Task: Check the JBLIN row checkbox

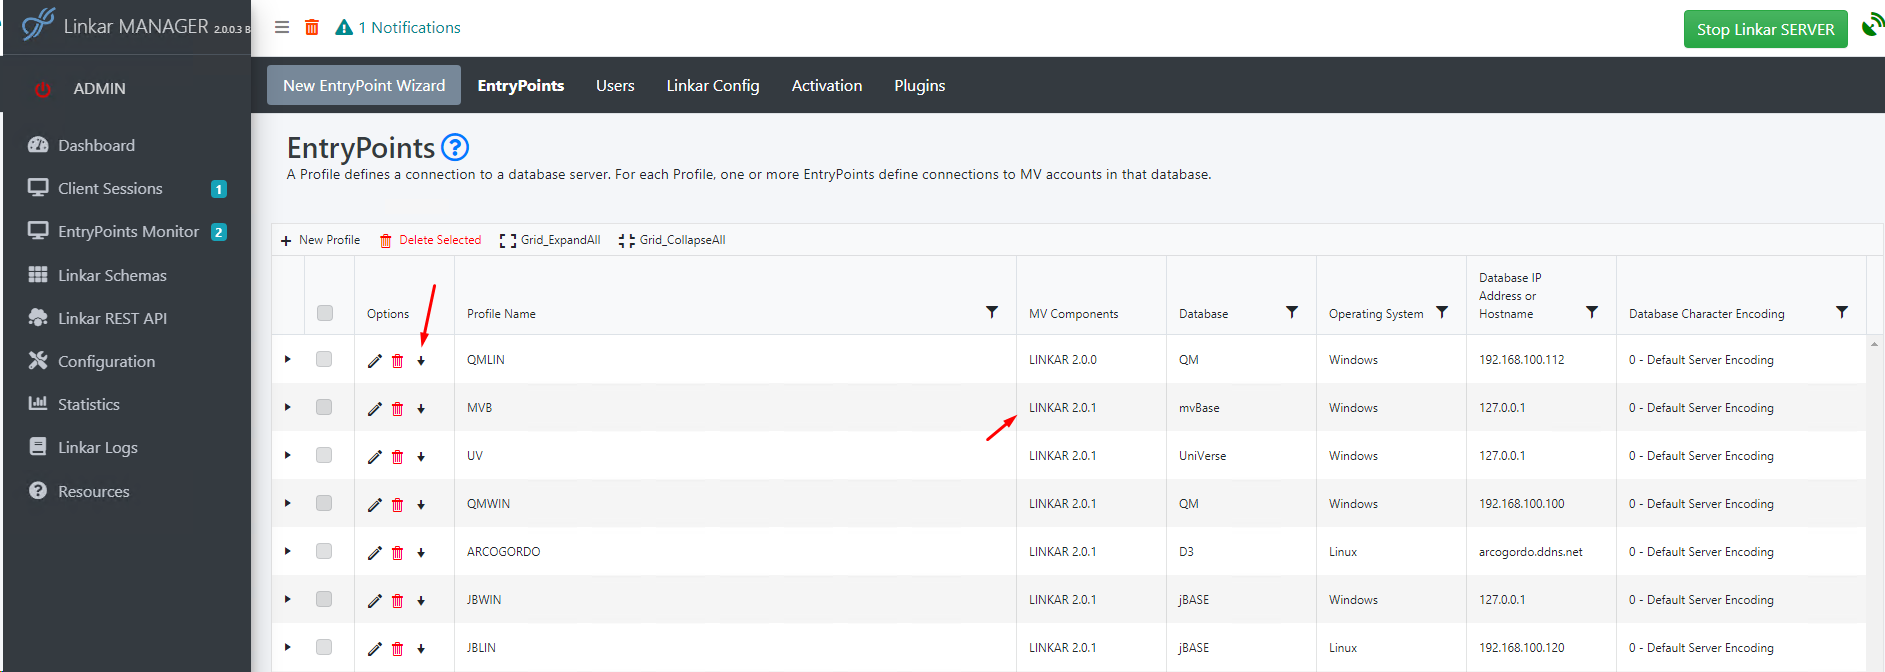Action: coord(324,647)
